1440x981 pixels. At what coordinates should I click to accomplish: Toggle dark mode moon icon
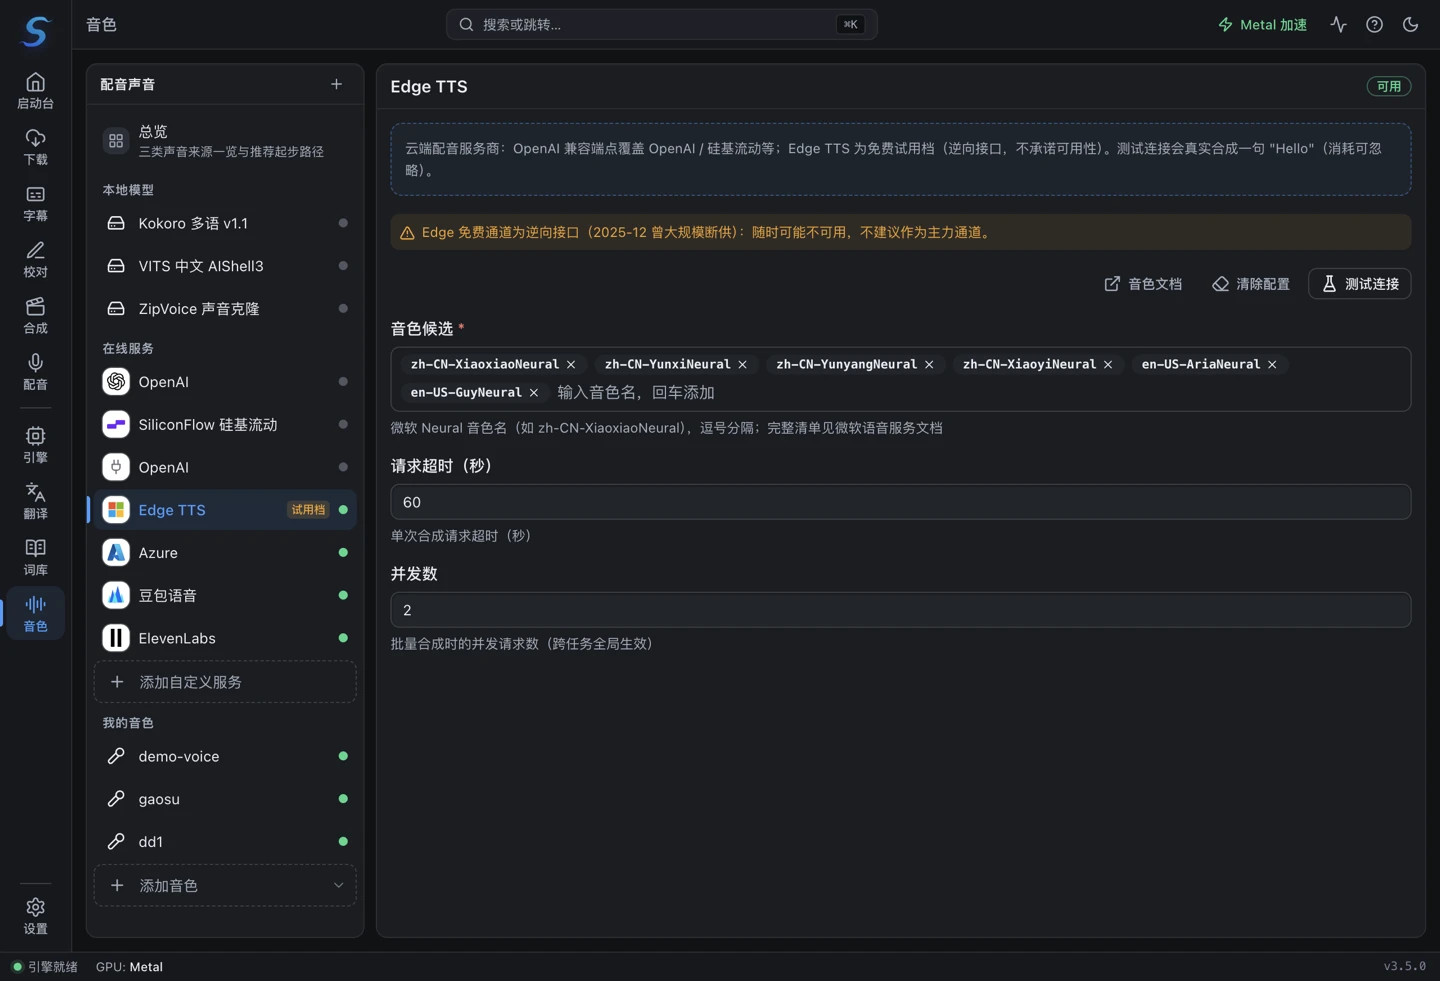tap(1410, 24)
